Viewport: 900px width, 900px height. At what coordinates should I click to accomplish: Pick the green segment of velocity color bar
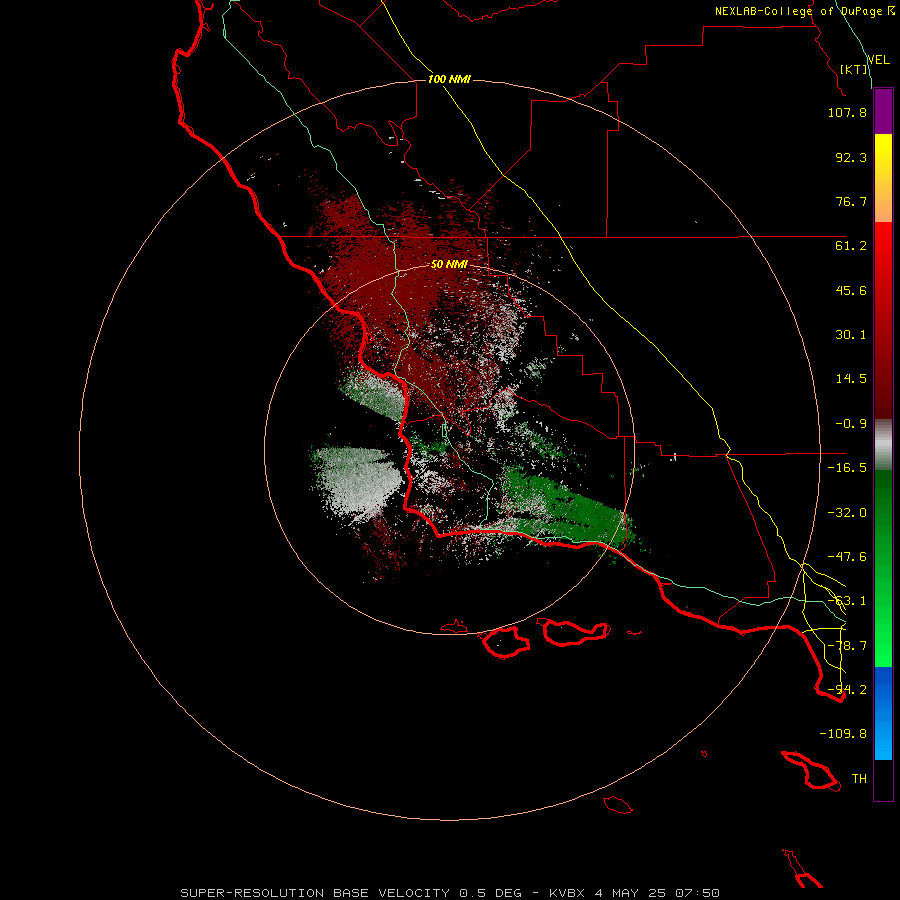point(883,568)
